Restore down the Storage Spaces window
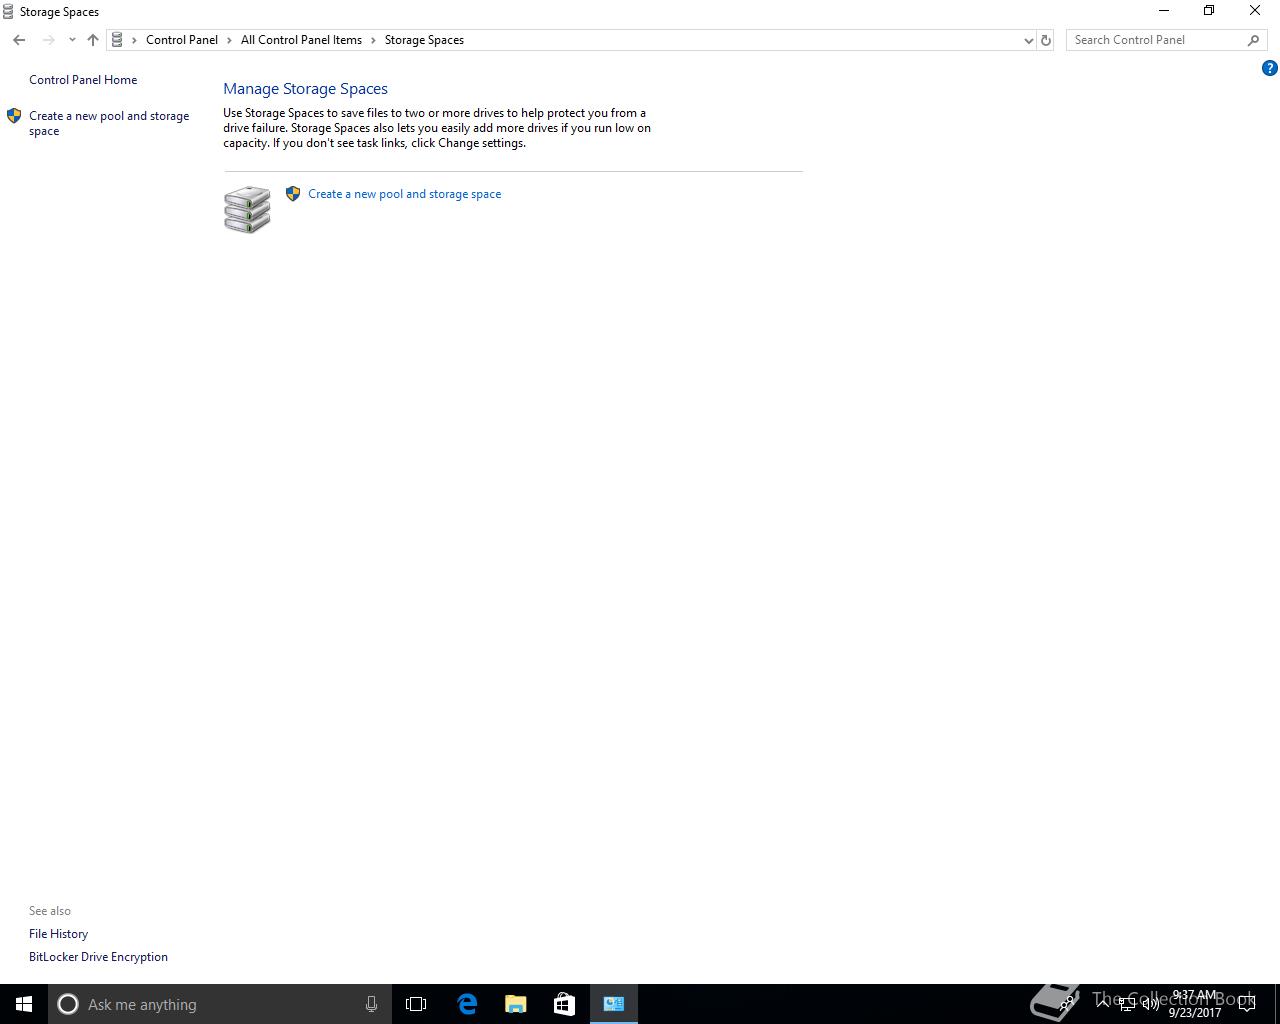Viewport: 1280px width, 1024px height. [x=1209, y=11]
